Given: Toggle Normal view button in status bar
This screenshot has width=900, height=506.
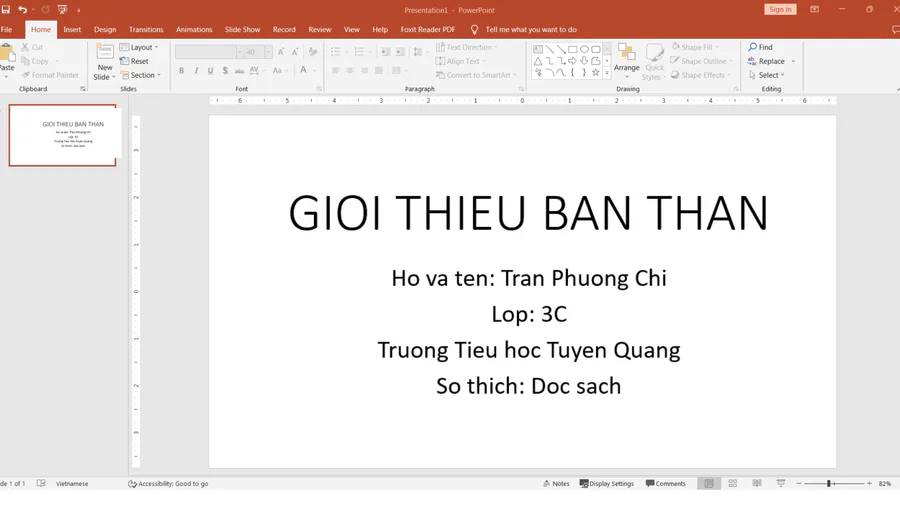Looking at the screenshot, I should (x=709, y=483).
